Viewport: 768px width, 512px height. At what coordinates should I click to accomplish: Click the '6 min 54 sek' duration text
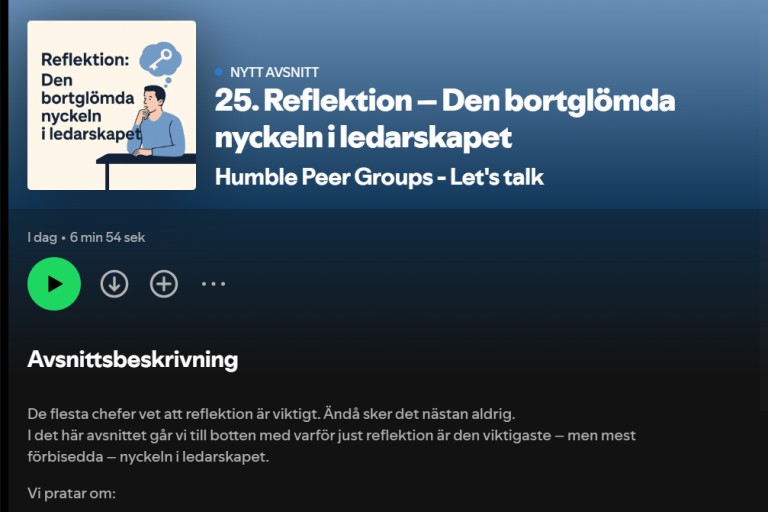[x=107, y=237]
